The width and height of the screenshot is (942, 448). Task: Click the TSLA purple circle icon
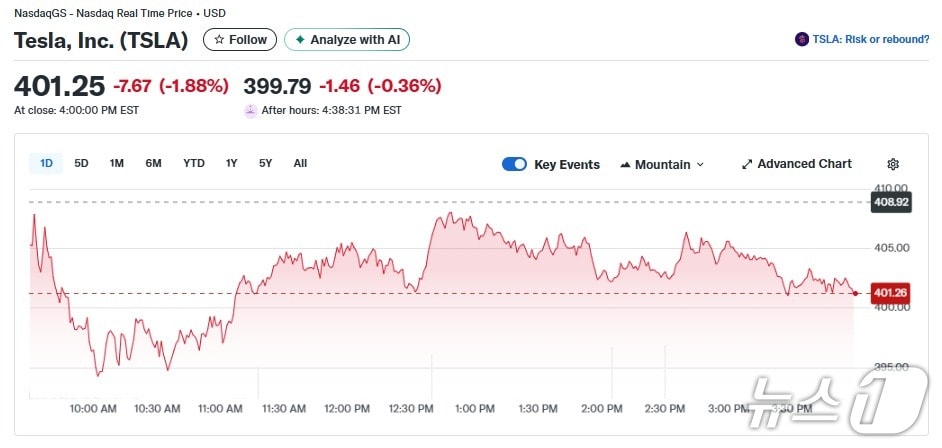801,40
